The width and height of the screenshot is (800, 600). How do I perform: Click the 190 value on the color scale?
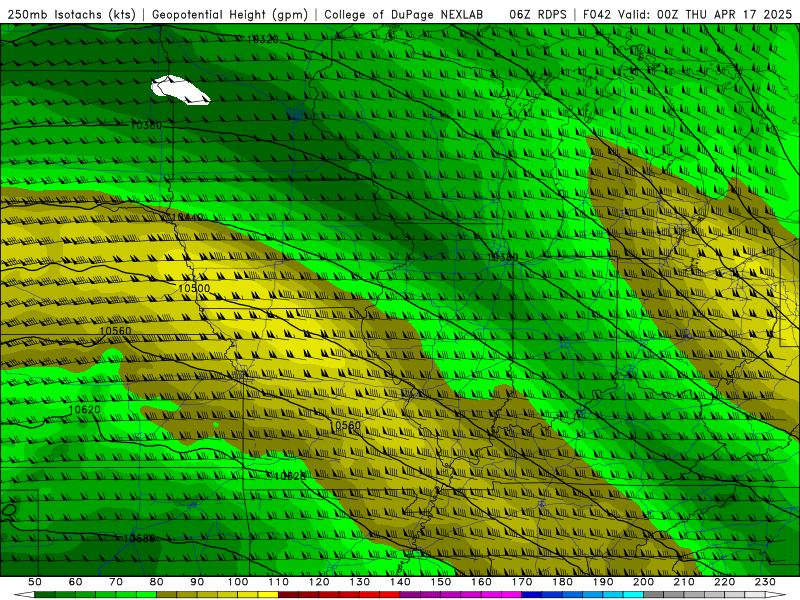pyautogui.click(x=603, y=582)
